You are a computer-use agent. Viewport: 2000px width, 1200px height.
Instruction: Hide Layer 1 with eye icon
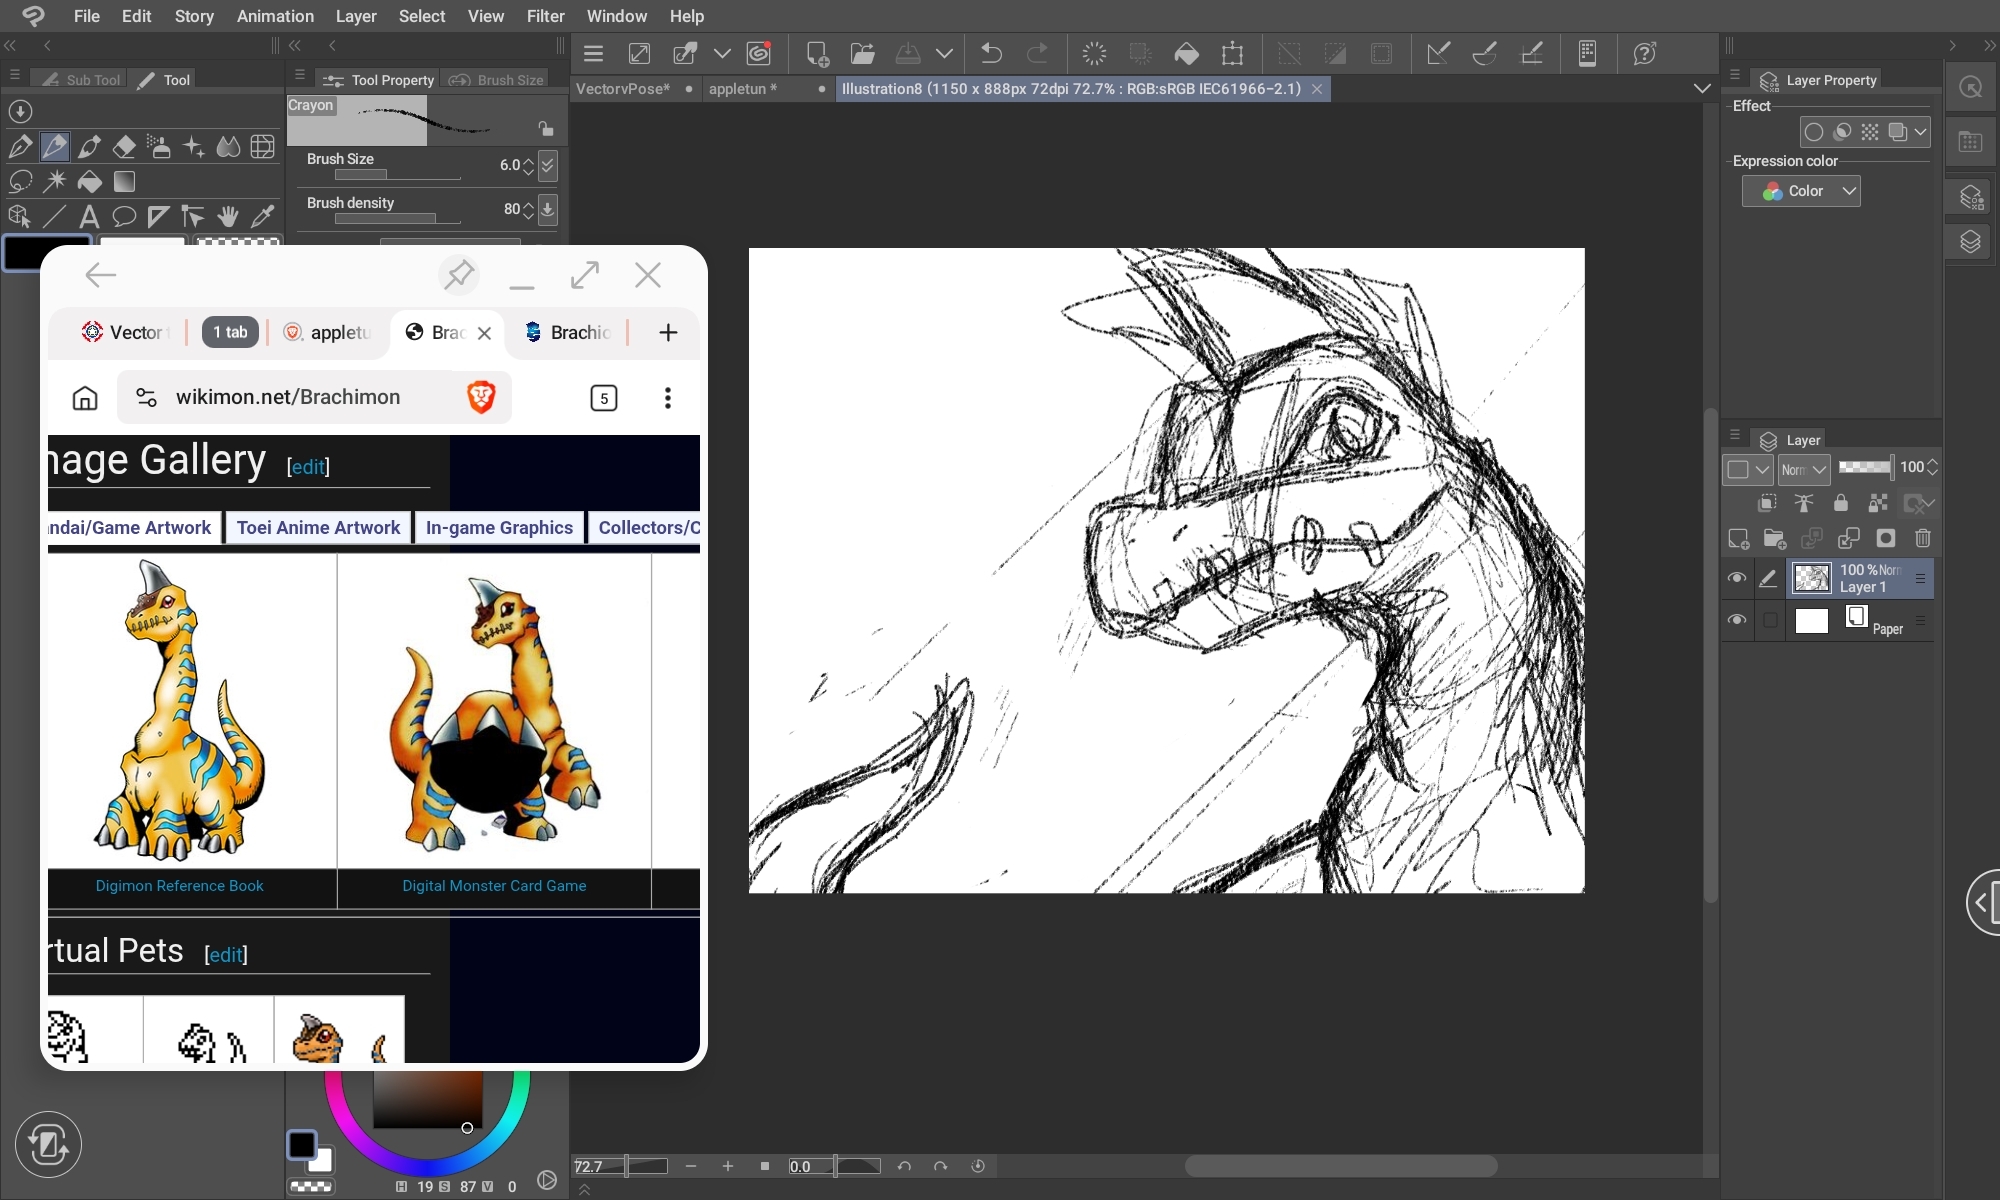click(x=1737, y=578)
